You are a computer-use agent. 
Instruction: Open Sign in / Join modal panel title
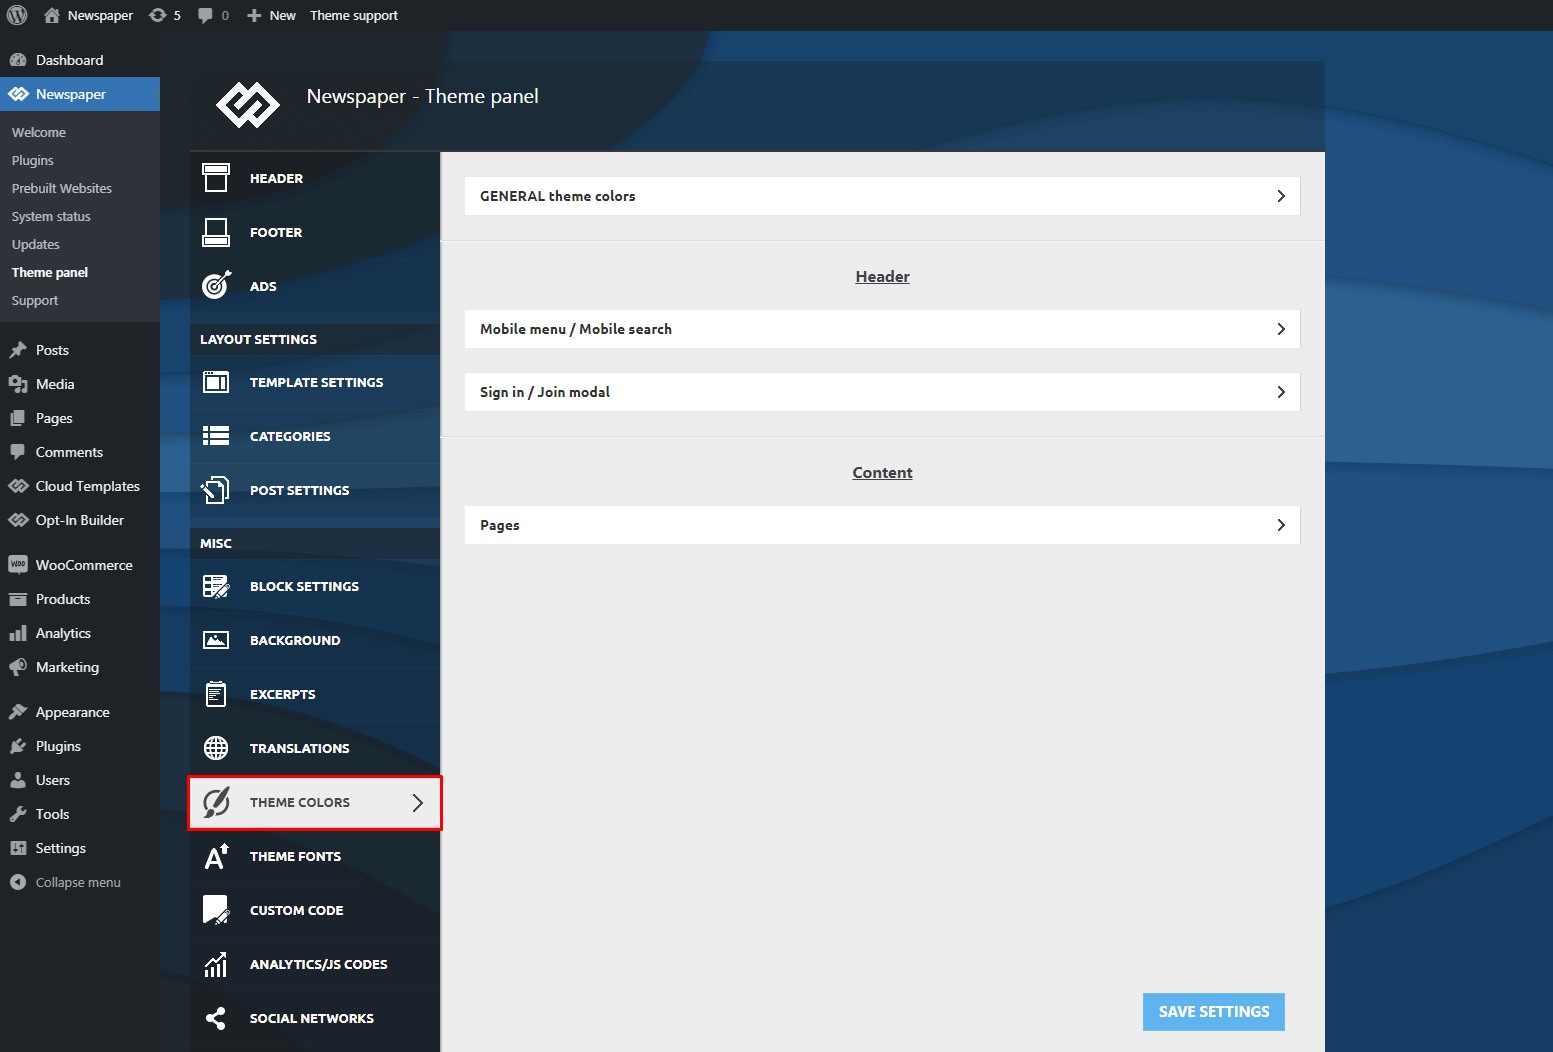tap(545, 392)
